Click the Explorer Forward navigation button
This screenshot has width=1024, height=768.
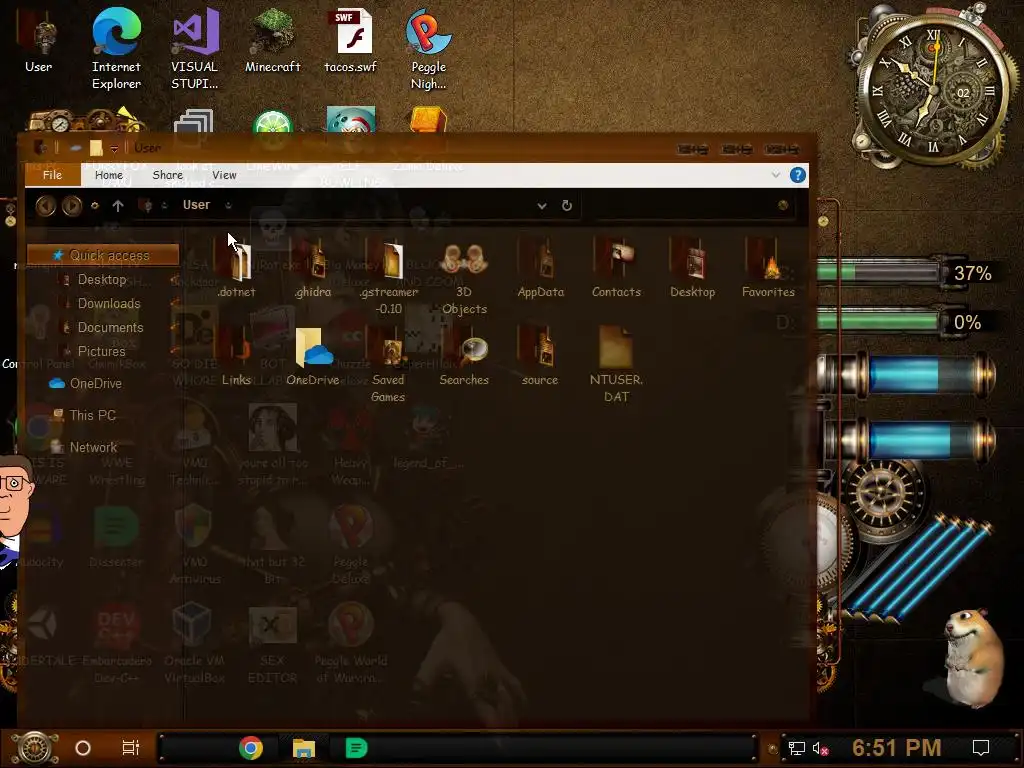click(72, 206)
